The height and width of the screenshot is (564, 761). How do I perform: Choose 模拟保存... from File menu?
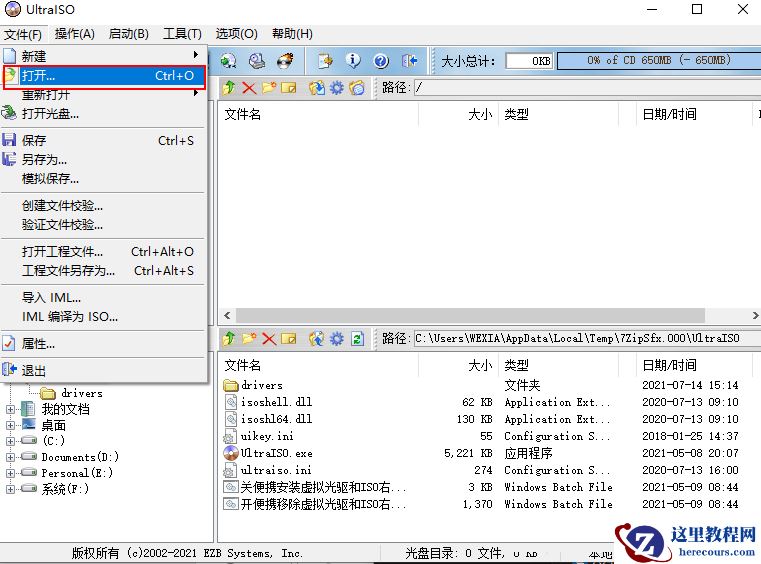[103, 179]
